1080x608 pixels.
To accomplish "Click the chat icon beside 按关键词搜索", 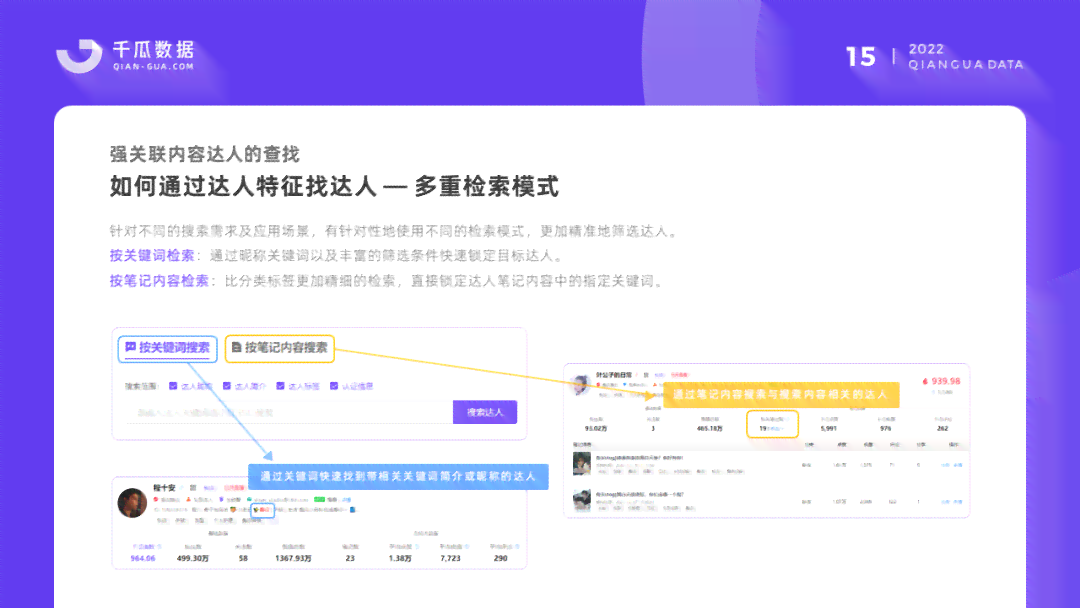I will (x=130, y=348).
